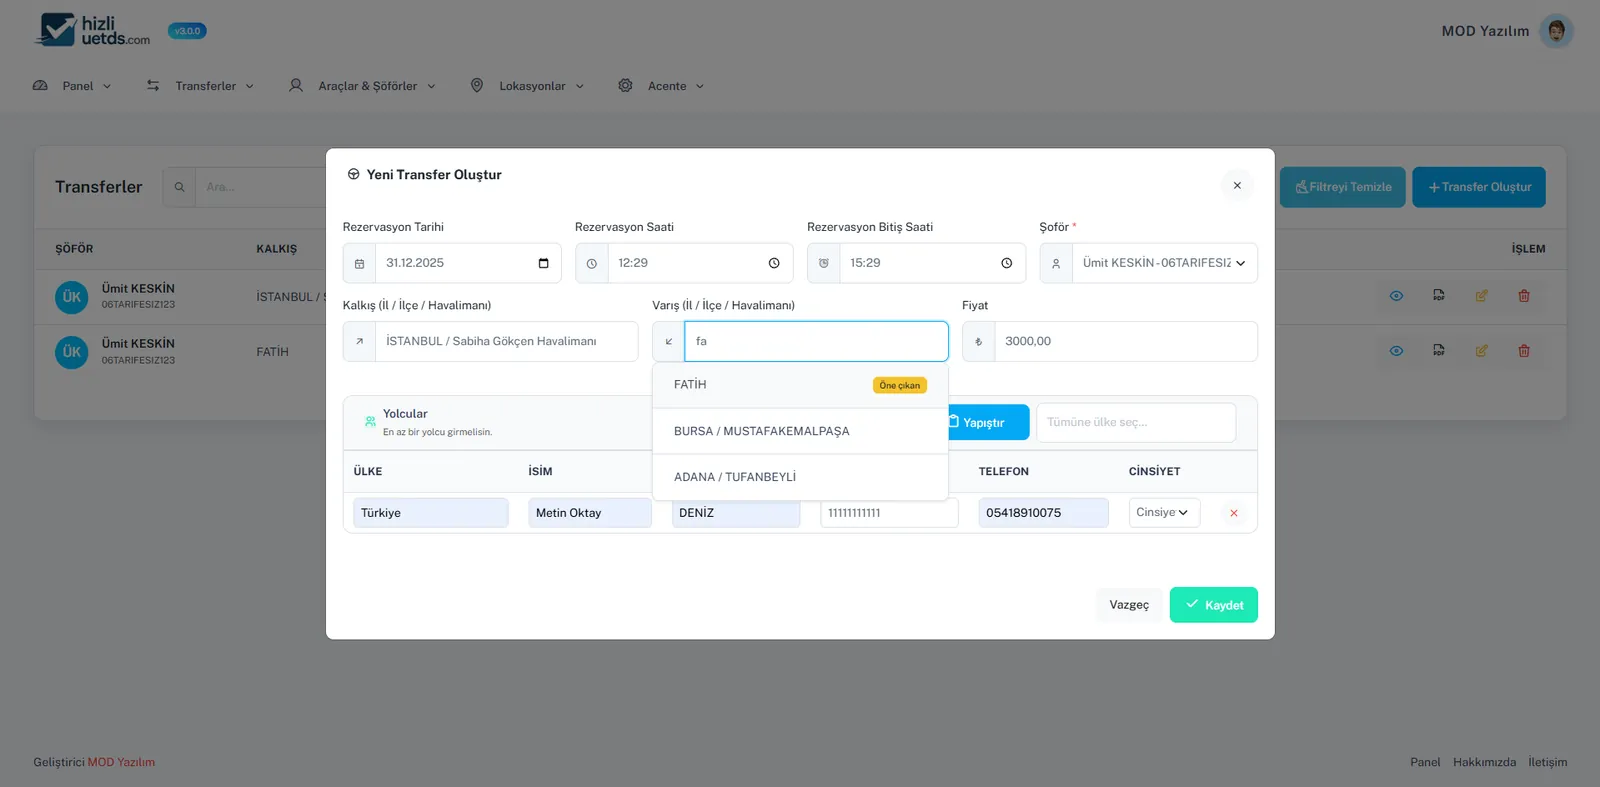This screenshot has width=1600, height=787.
Task: Click the red X to remove the passenger row
Action: tap(1233, 513)
